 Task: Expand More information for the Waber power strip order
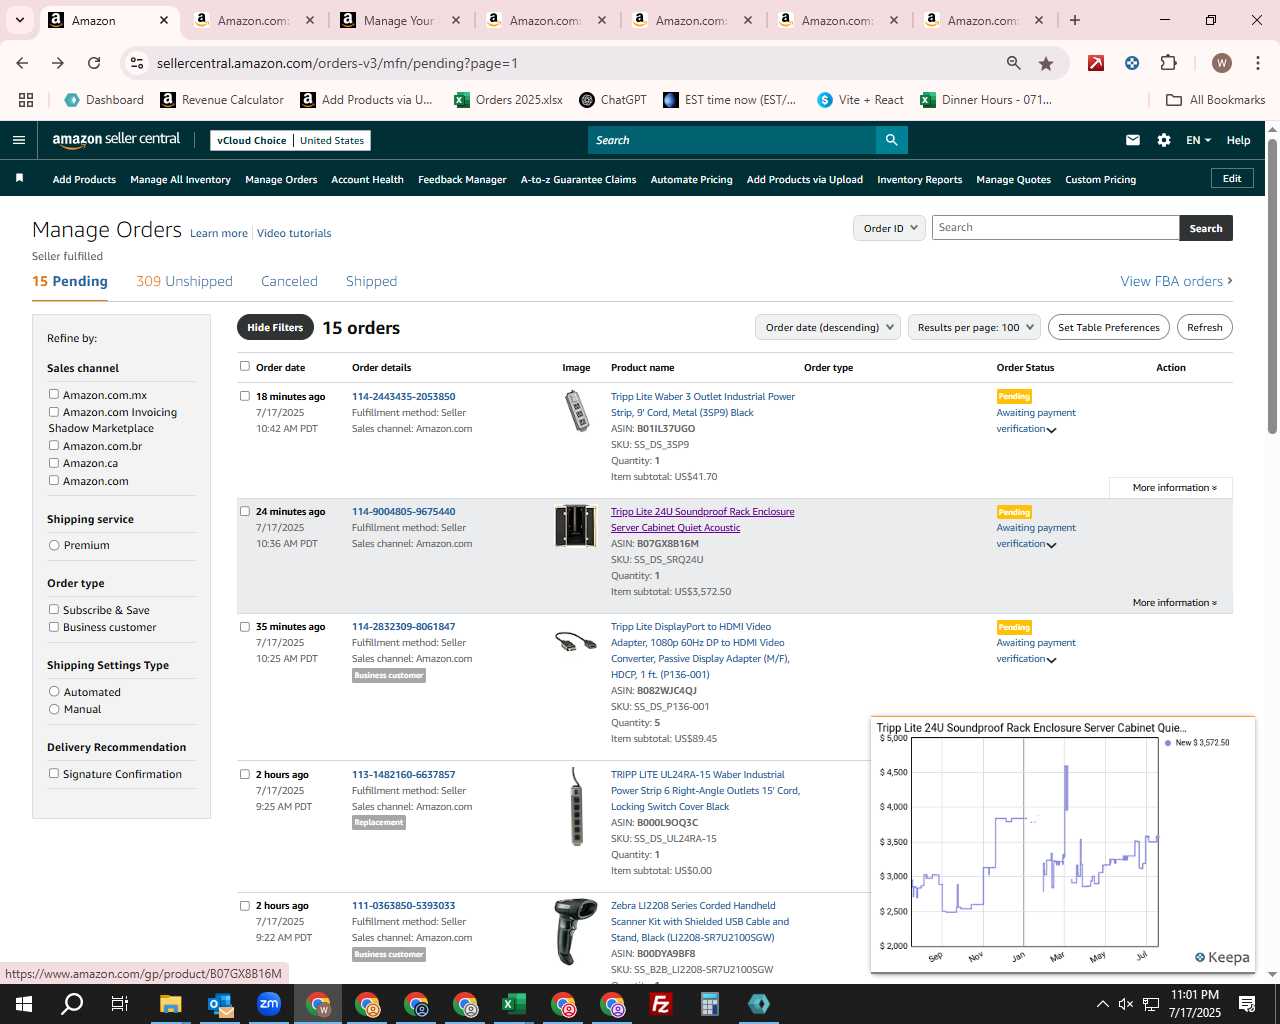pyautogui.click(x=1174, y=488)
